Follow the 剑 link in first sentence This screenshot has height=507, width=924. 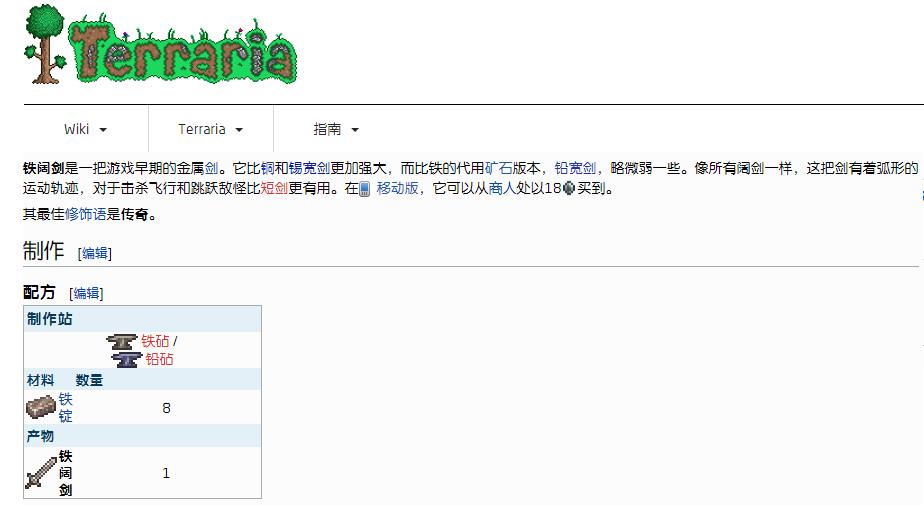pos(212,169)
